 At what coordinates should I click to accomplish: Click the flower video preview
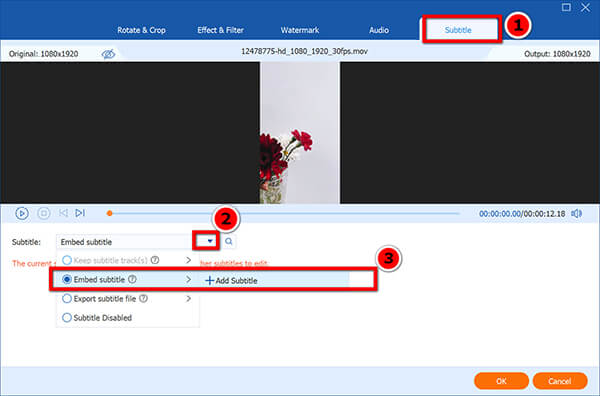click(300, 132)
